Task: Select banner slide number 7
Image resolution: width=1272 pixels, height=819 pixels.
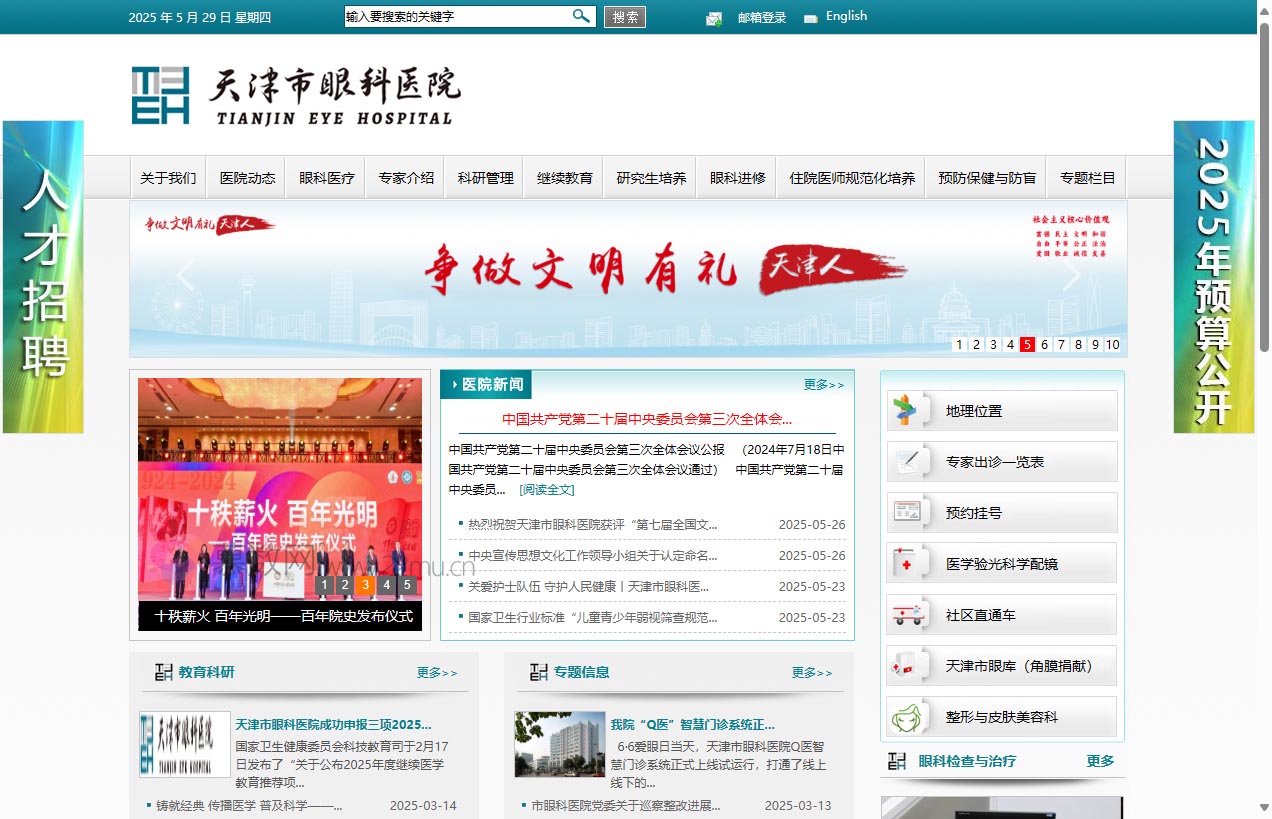Action: click(x=1062, y=345)
